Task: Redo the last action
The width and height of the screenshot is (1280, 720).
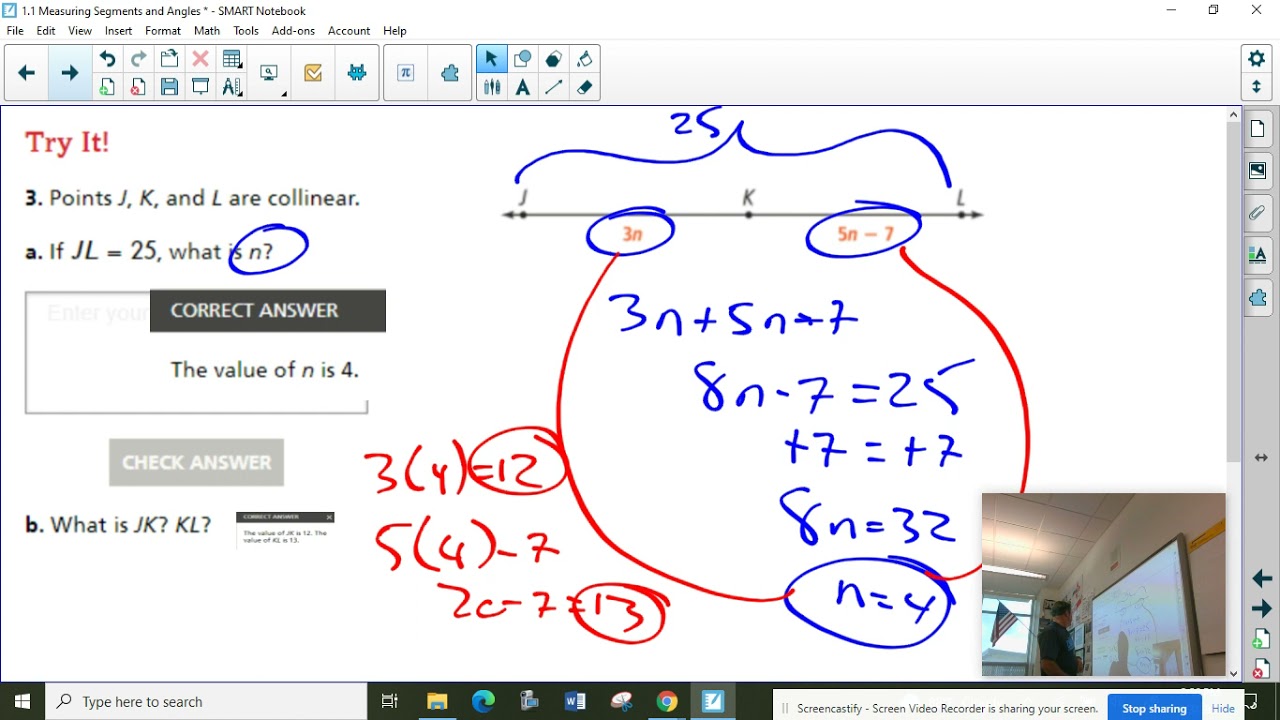Action: pyautogui.click(x=138, y=59)
